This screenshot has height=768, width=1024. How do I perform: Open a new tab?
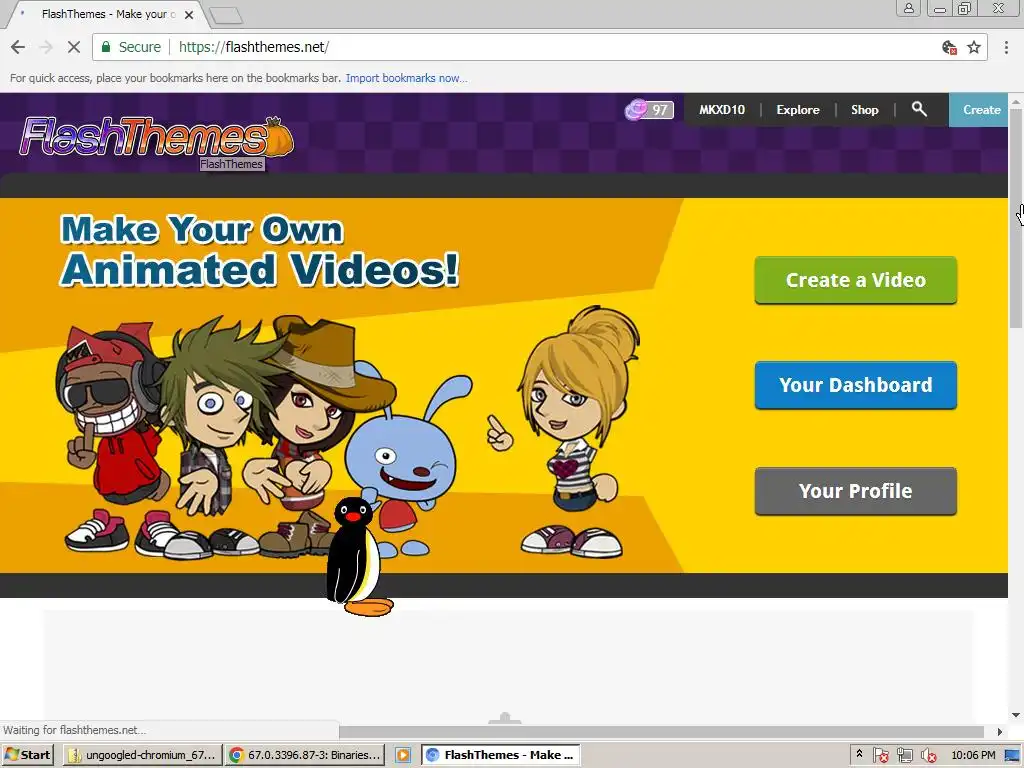226,15
